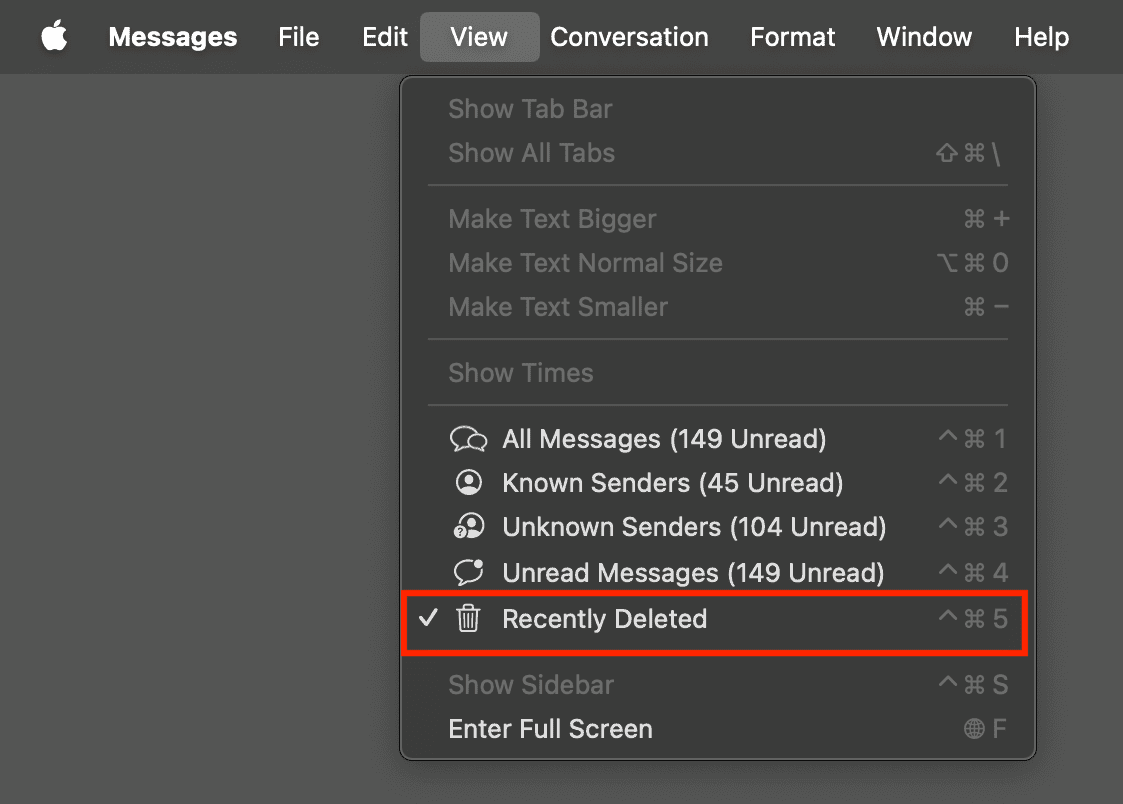The width and height of the screenshot is (1123, 804).
Task: Choose Unread Messages (149 Unread) filter
Action: click(x=693, y=573)
